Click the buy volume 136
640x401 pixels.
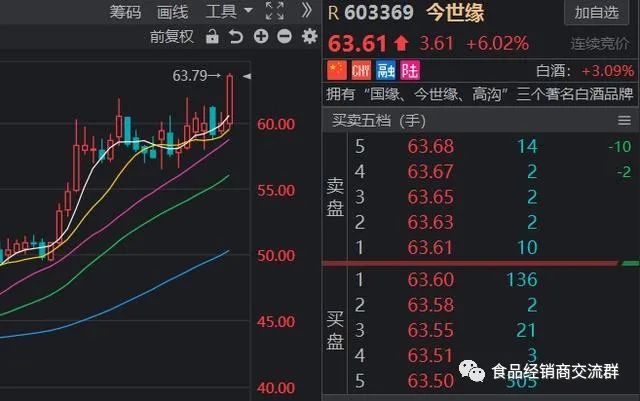tap(522, 280)
